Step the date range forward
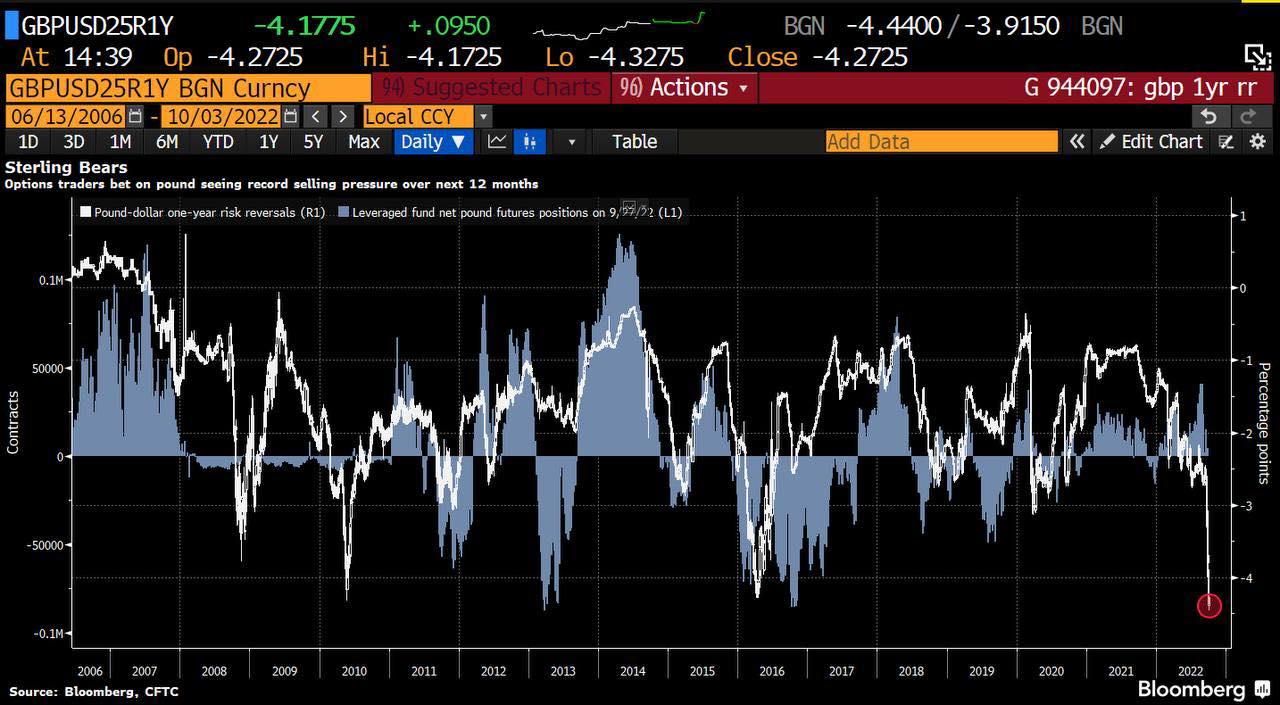This screenshot has width=1280, height=705. coord(342,116)
